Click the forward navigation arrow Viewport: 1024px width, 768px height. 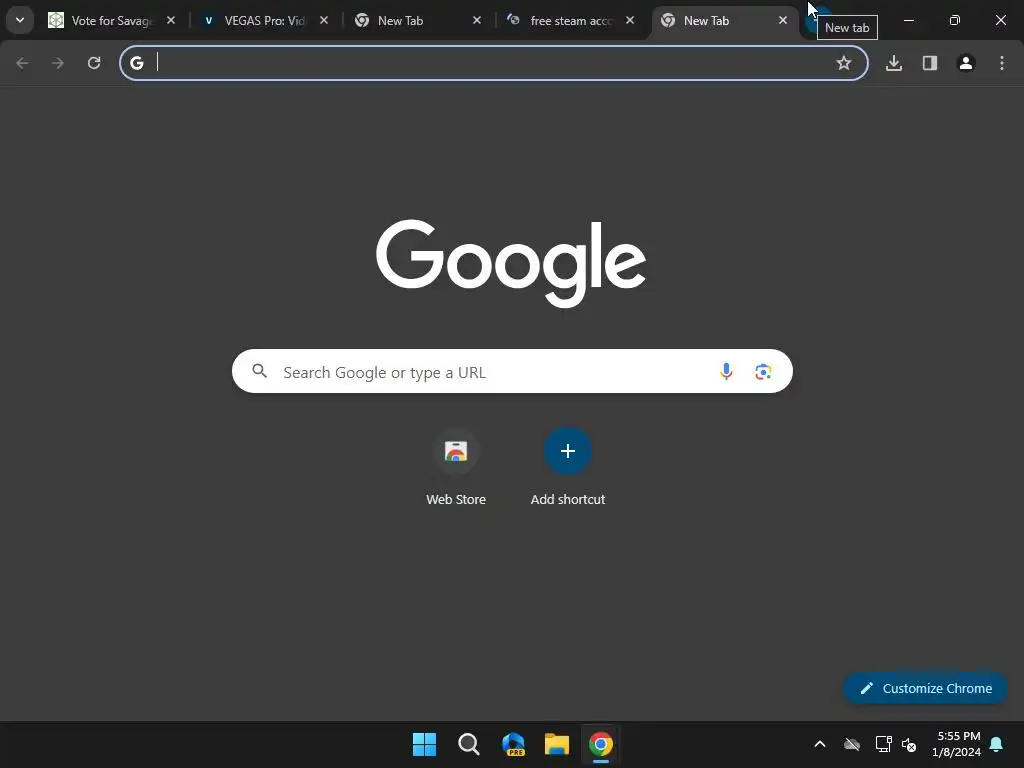(x=58, y=63)
